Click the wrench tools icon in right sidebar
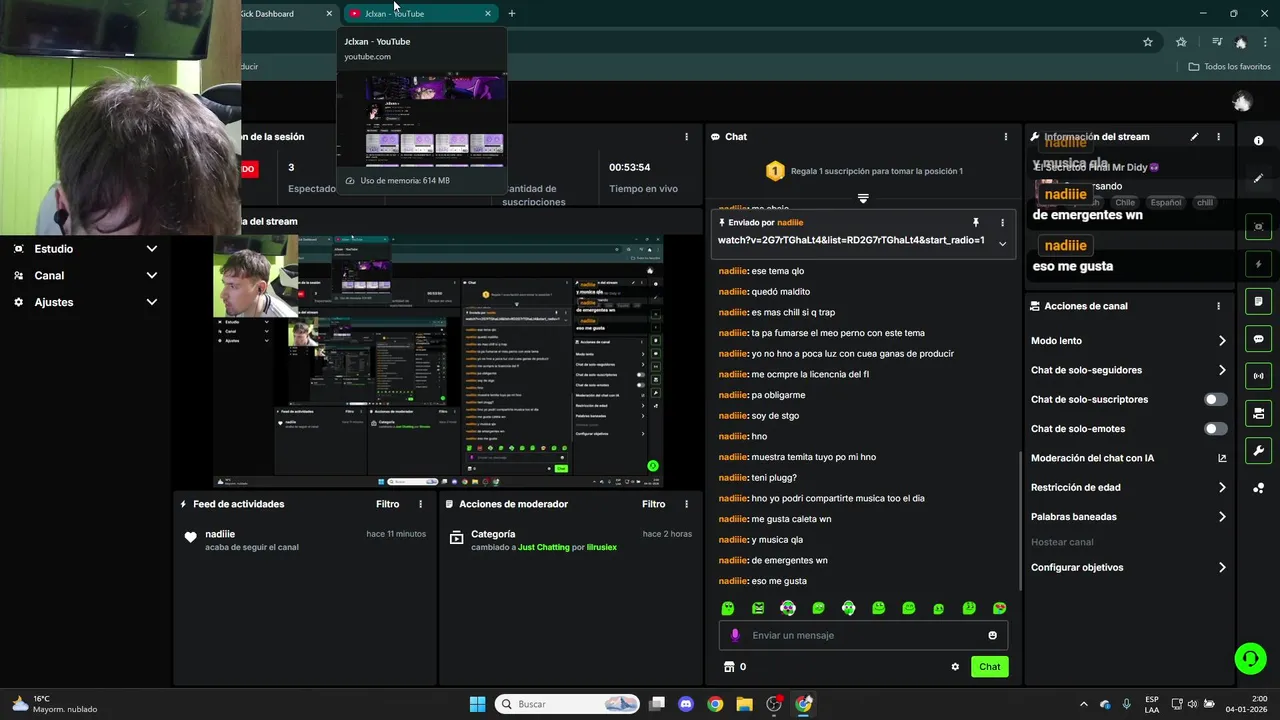 (x=1258, y=450)
